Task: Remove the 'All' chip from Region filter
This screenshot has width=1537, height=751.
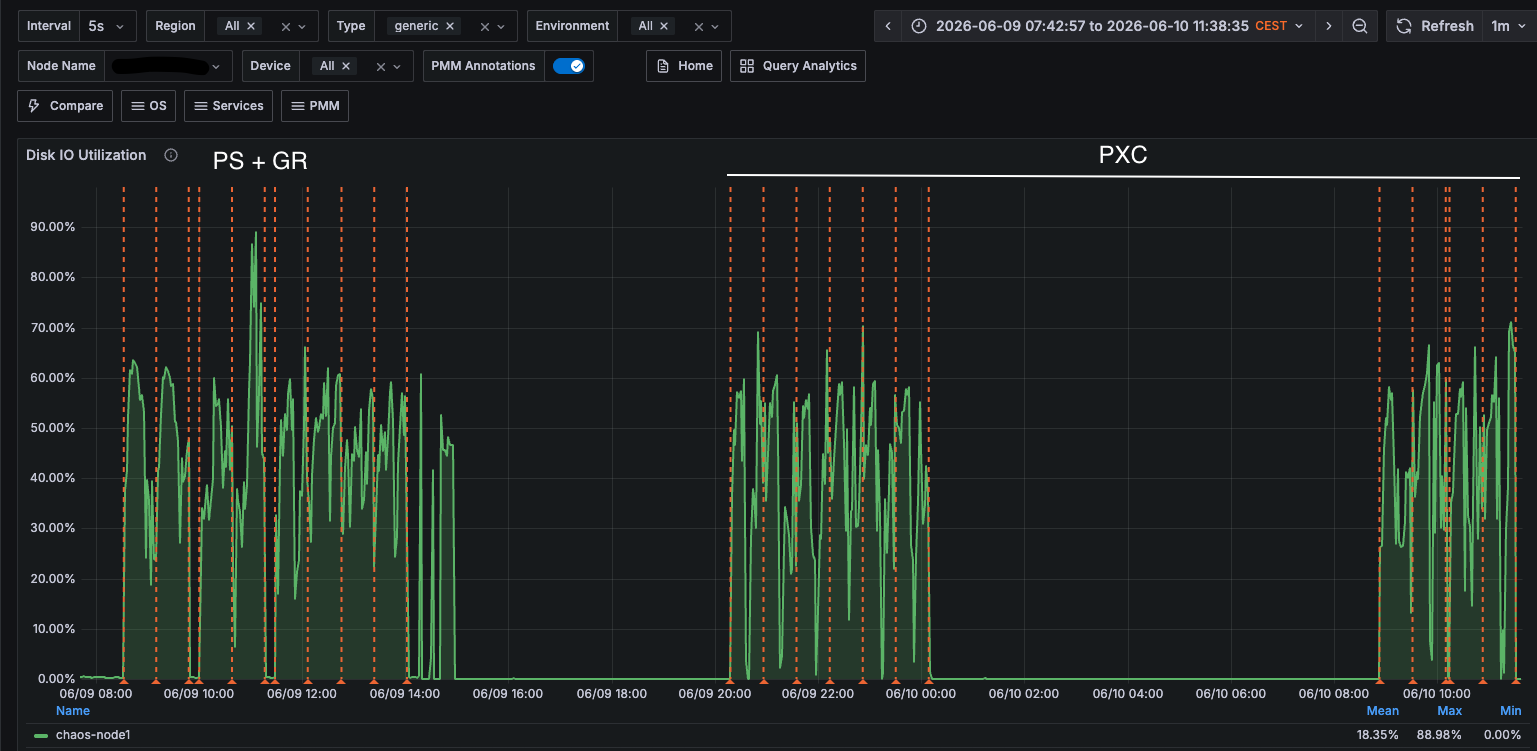Action: pyautogui.click(x=251, y=26)
